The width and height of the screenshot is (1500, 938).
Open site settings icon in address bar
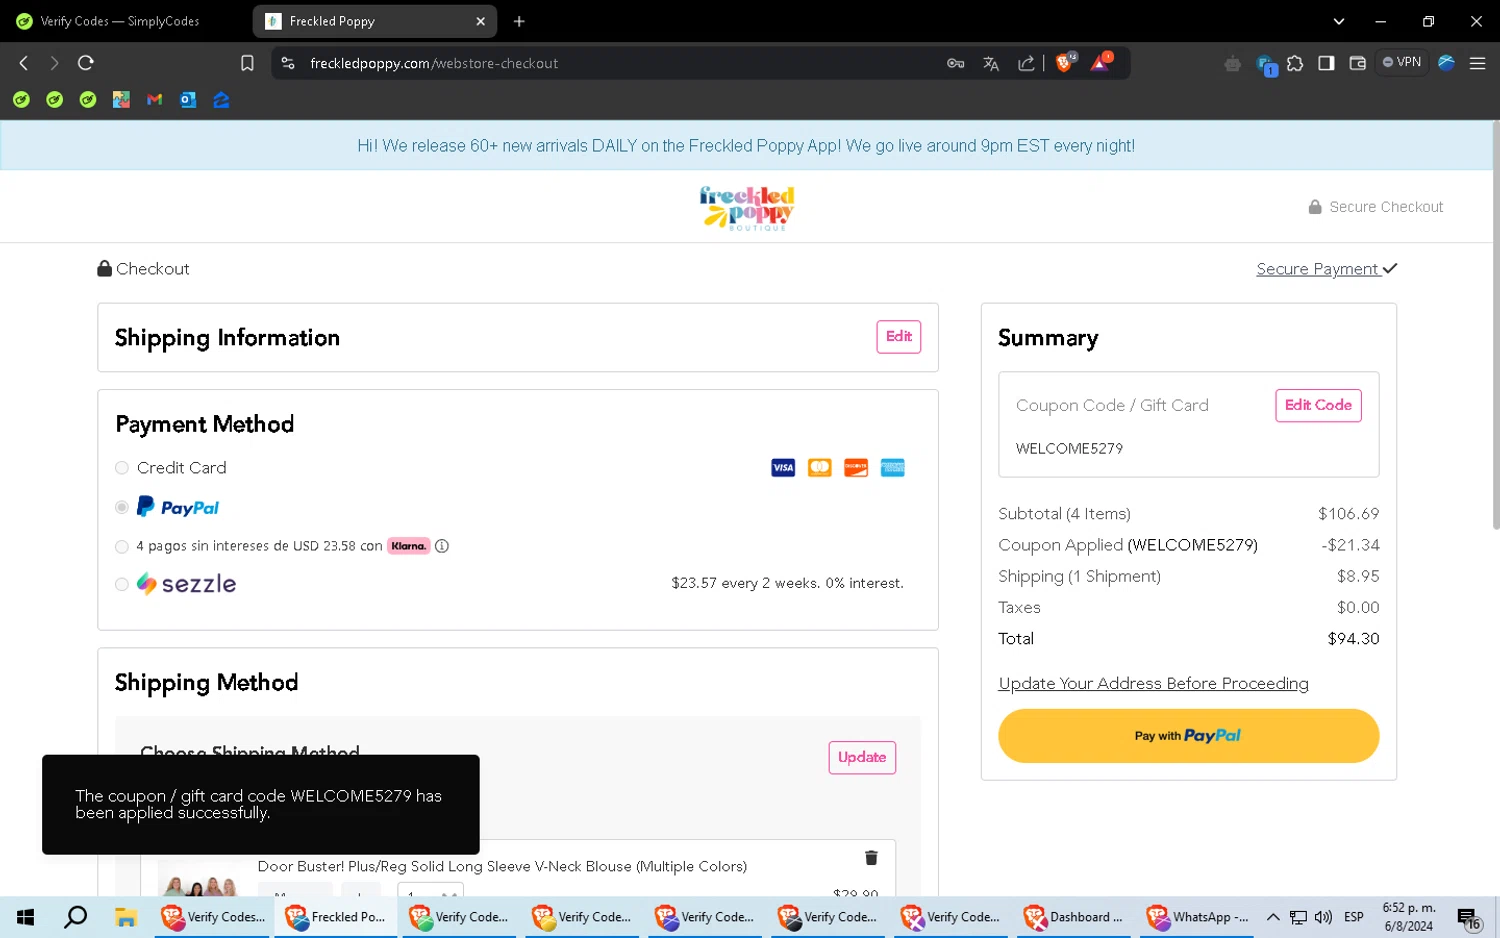point(288,63)
